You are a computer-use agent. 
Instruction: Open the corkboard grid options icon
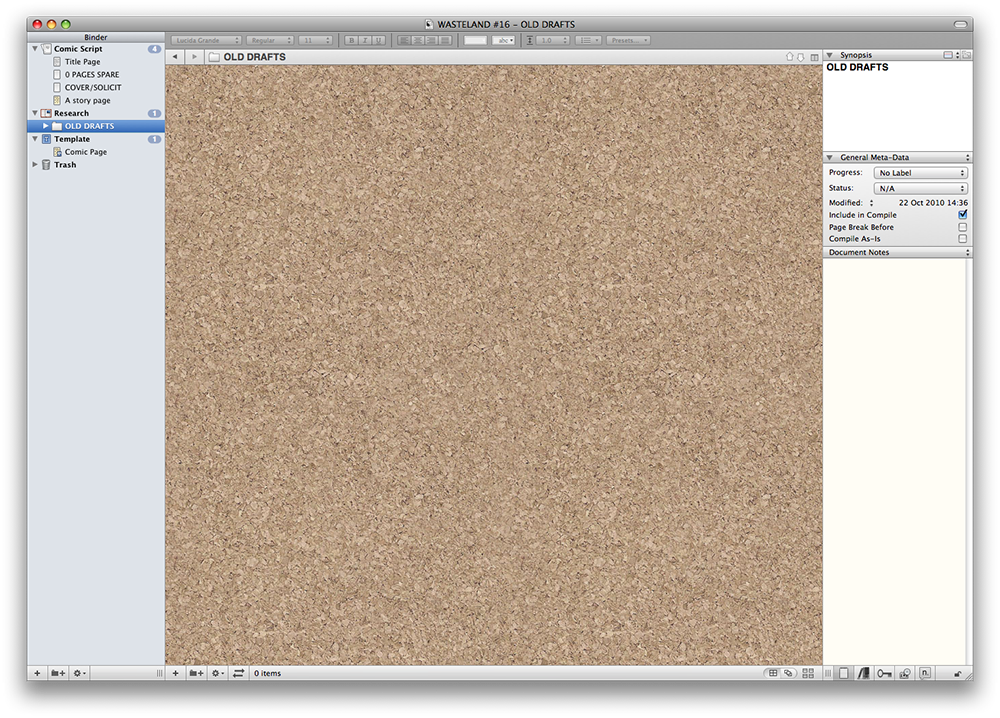(x=808, y=674)
